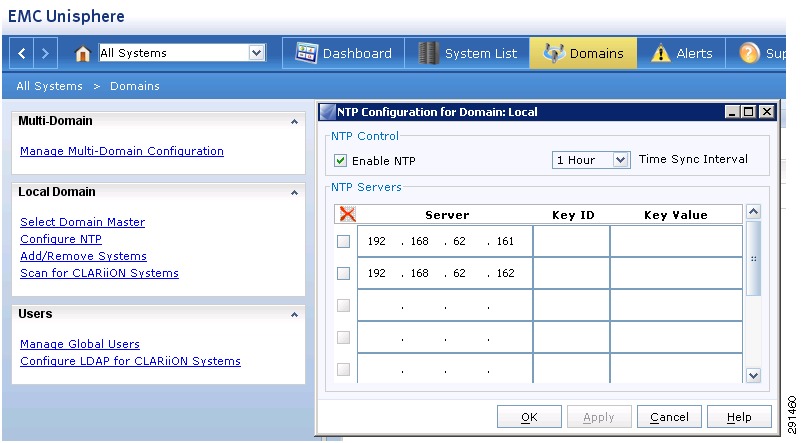This screenshot has width=802, height=443.
Task: Collapse the Multi-Domain panel
Action: click(294, 121)
